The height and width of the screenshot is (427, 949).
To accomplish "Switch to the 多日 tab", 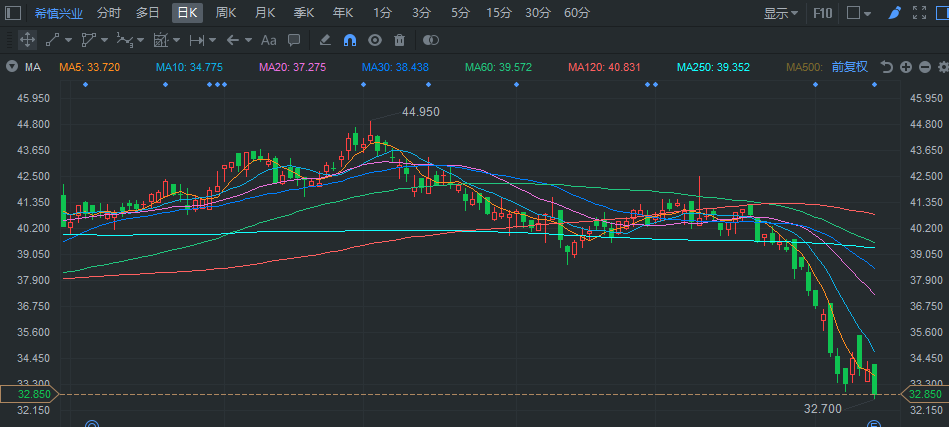I will pyautogui.click(x=148, y=13).
